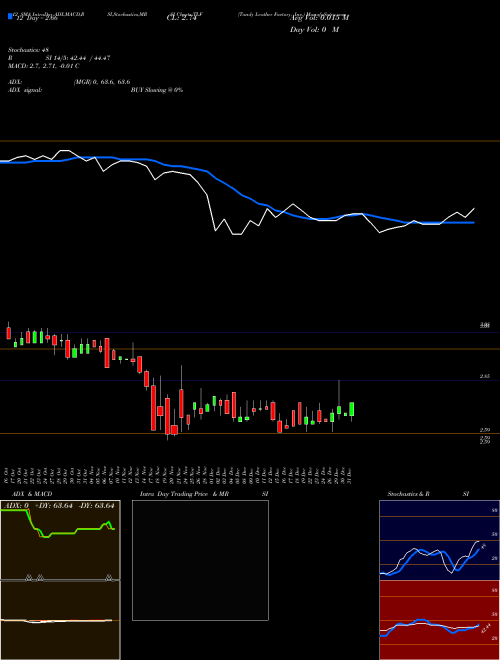Click the '(MGR) 0, 63.6, 63.6' ADX values
500x660 pixels.
(102, 82)
